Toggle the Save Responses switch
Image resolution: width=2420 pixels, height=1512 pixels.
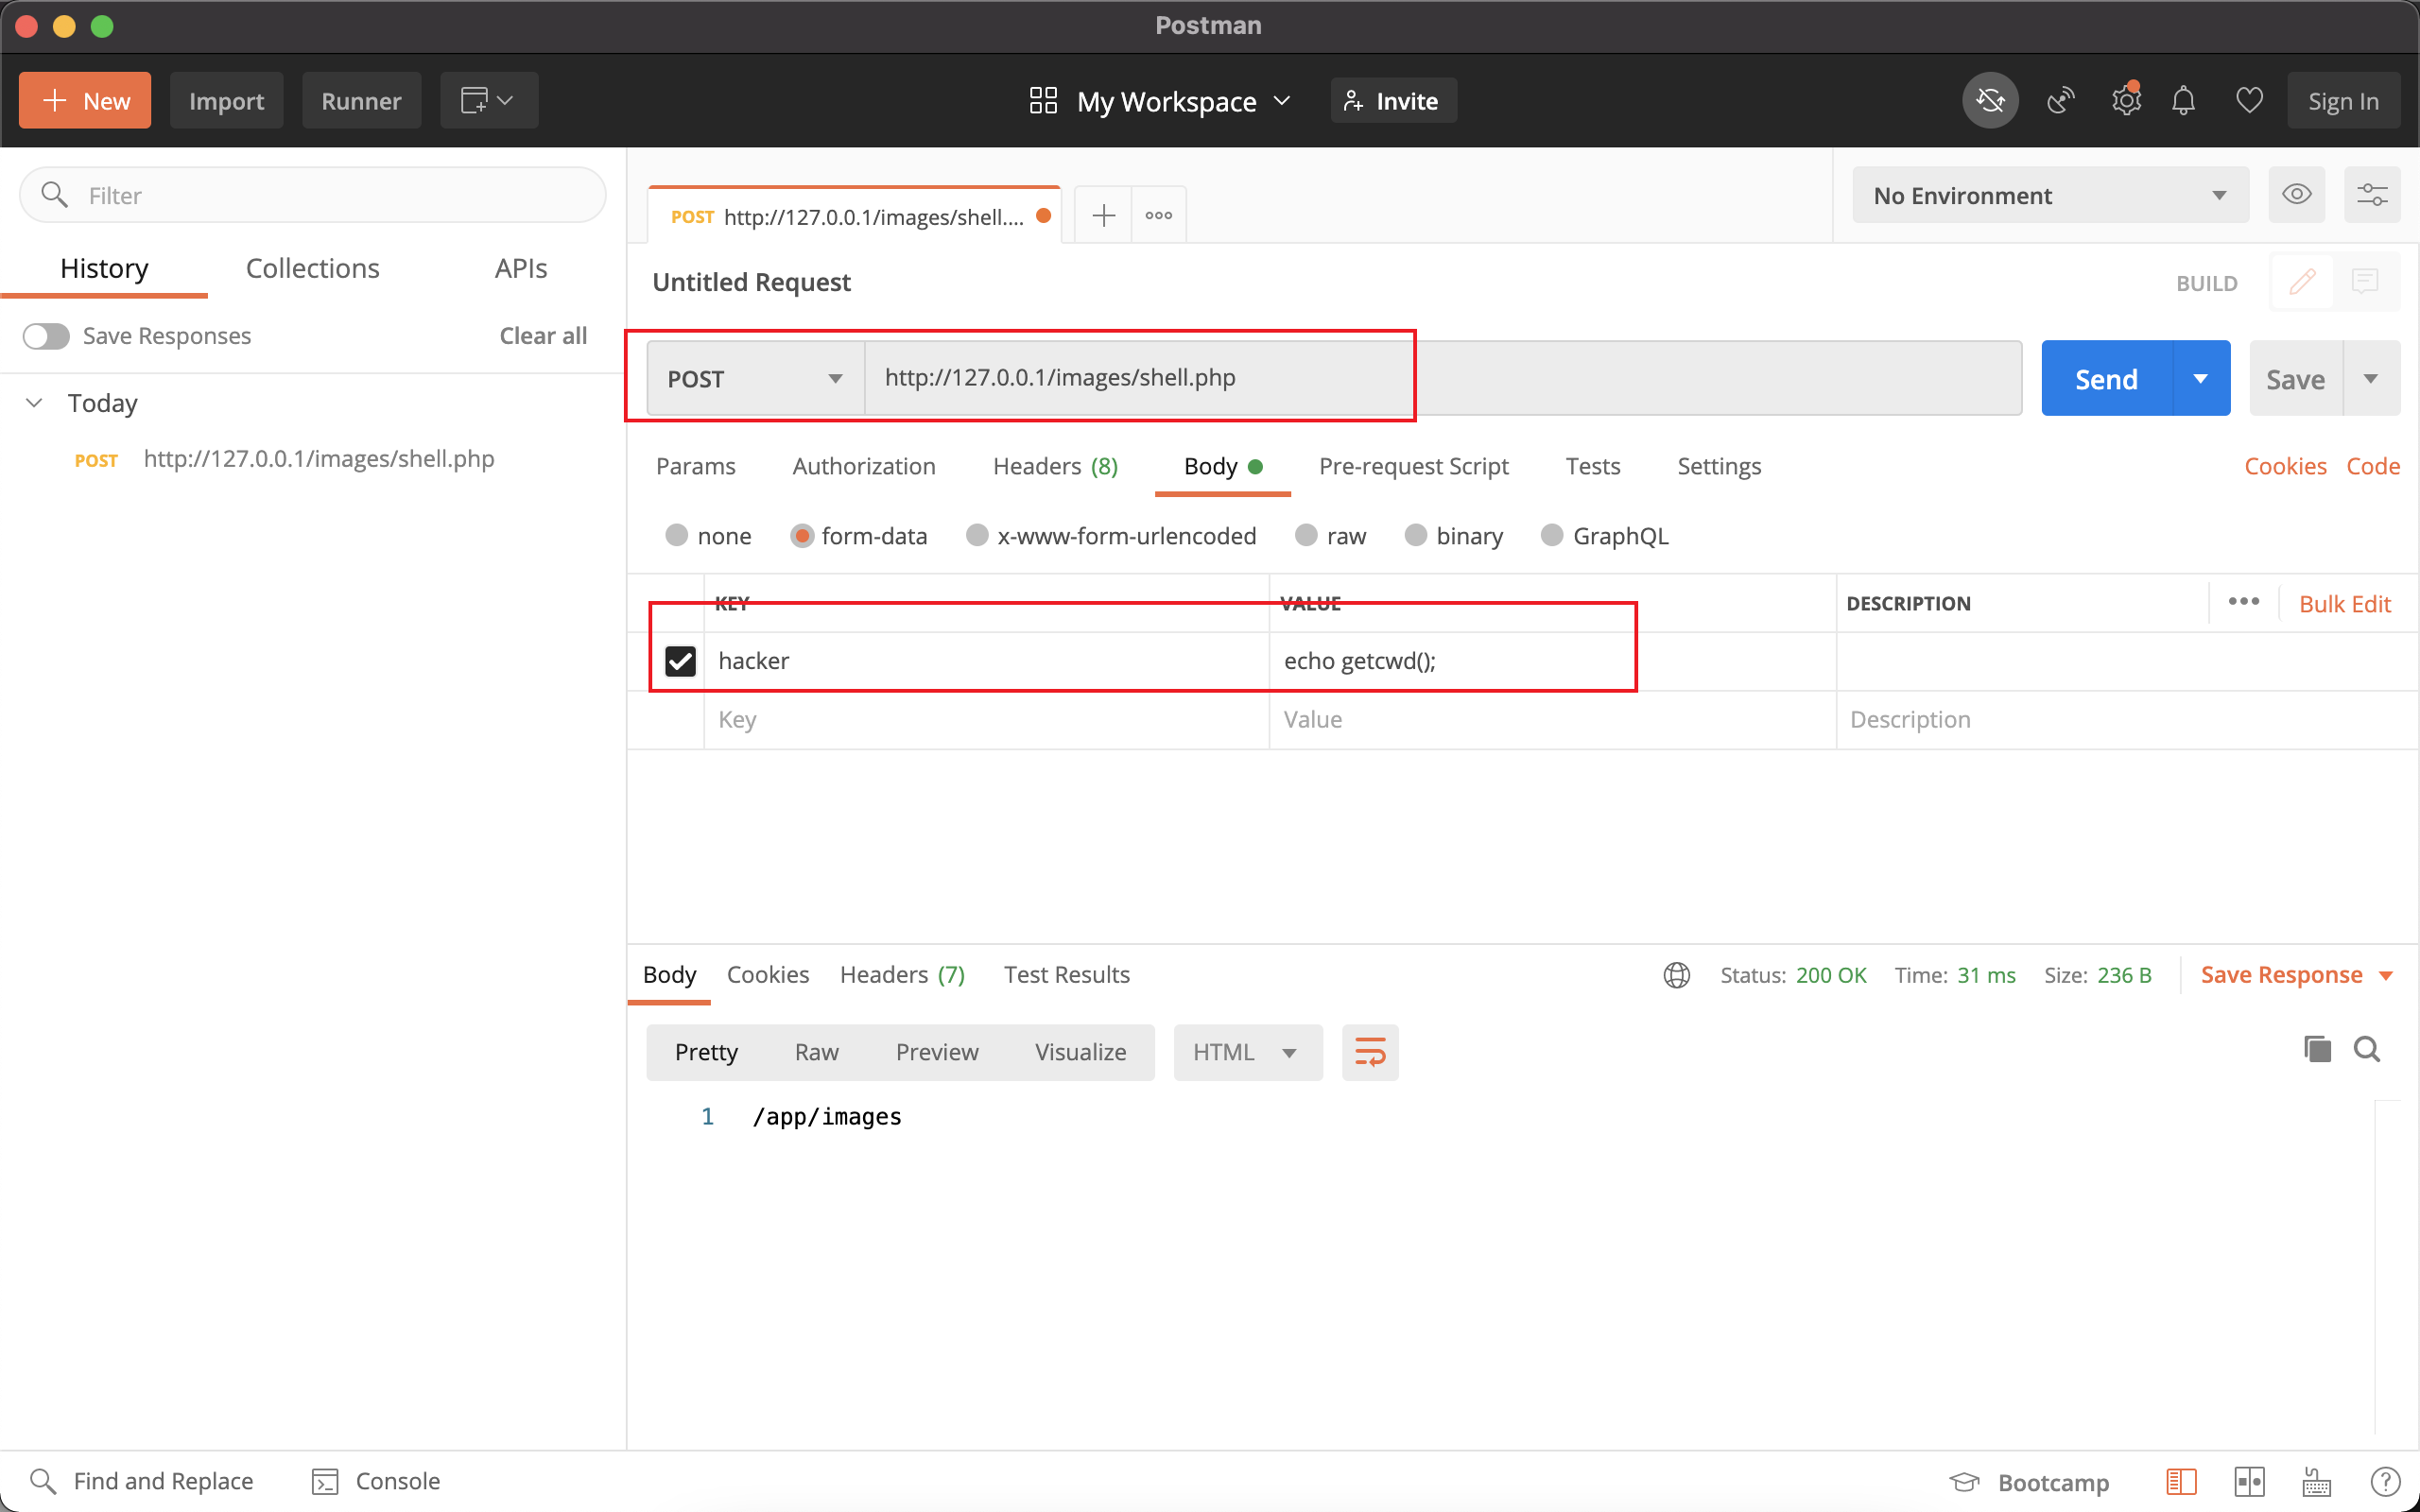pos(46,336)
